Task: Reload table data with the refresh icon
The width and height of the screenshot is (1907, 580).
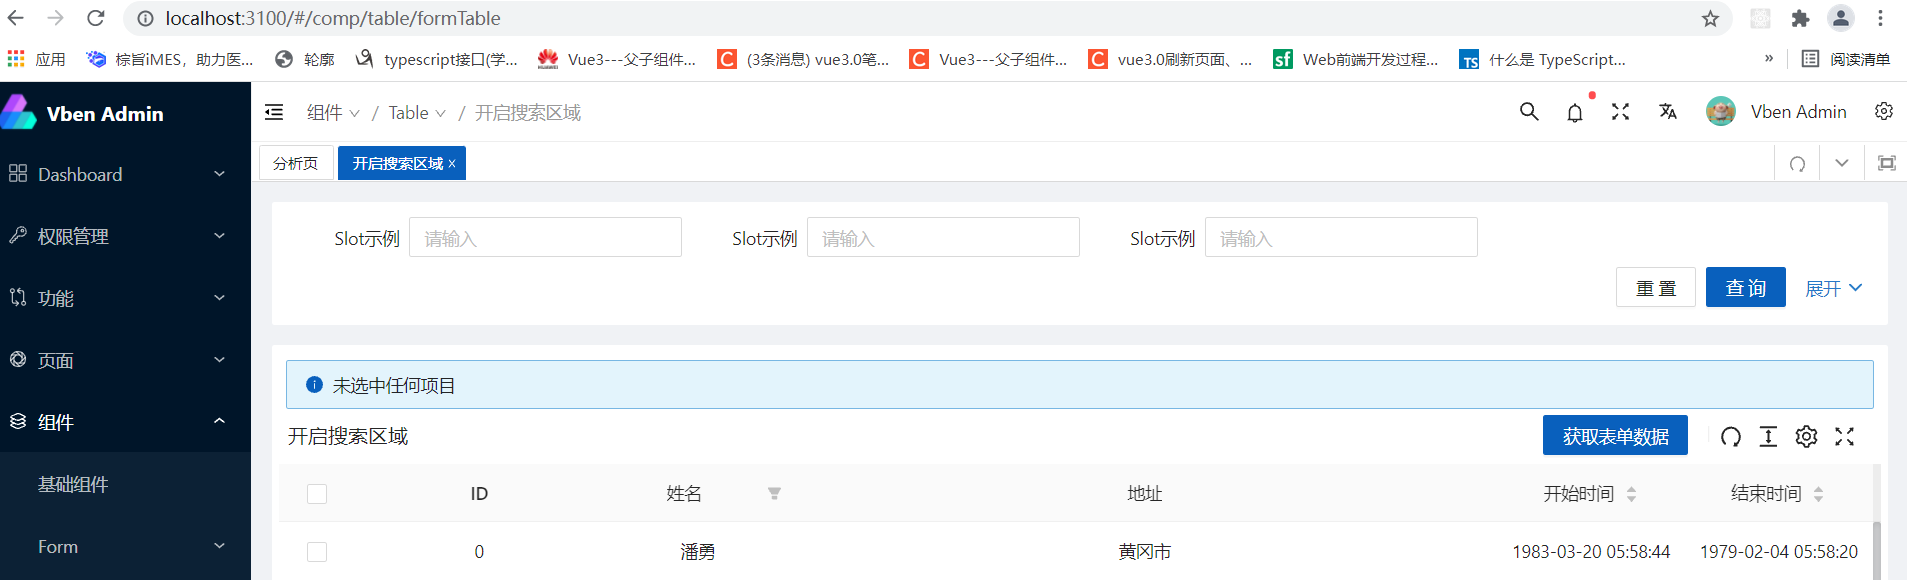Action: pyautogui.click(x=1731, y=436)
